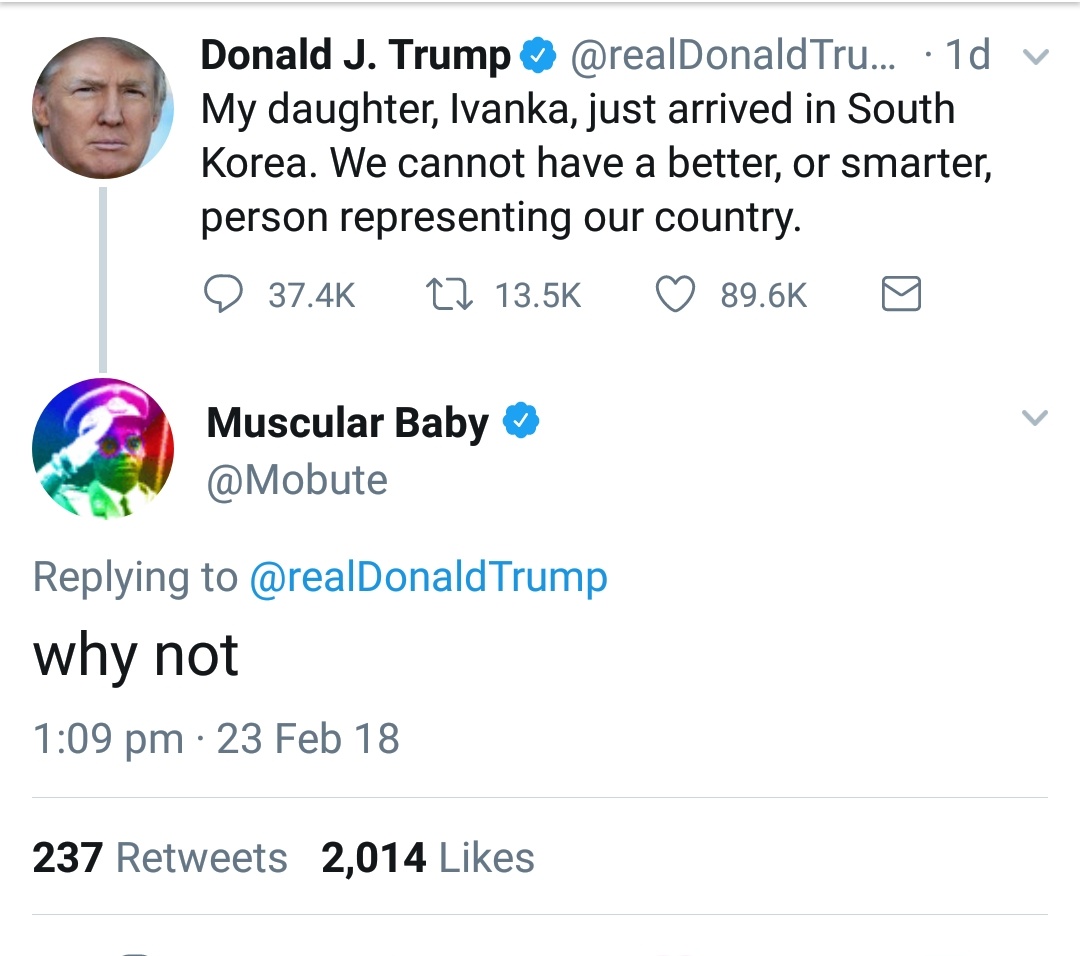The image size is (1080, 956).
Task: Click the @realDonaldTru... handle in the tweet header
Action: (732, 56)
